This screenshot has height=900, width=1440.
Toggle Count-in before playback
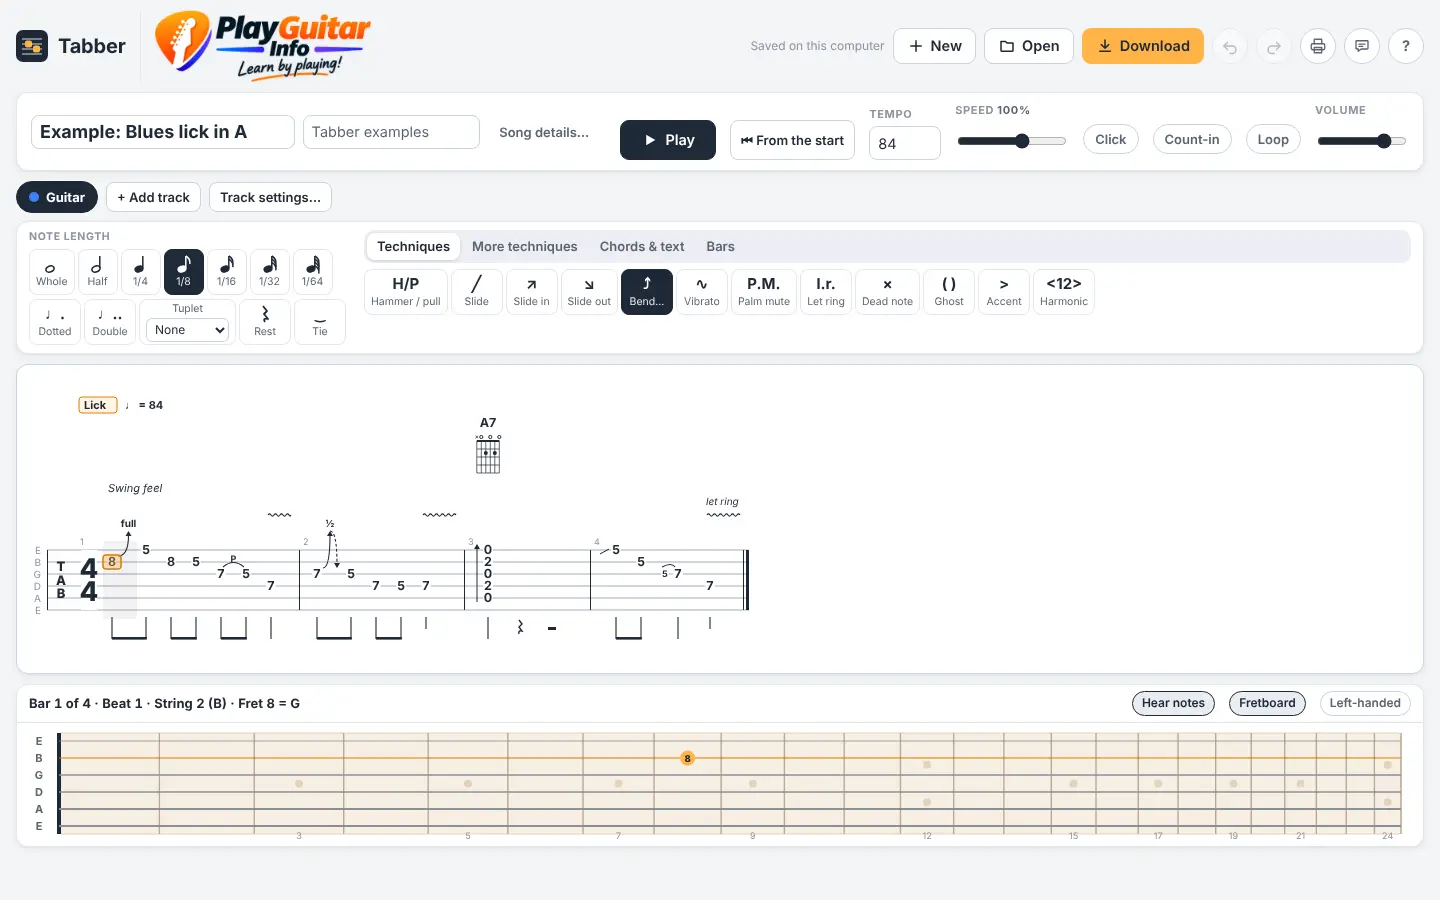(x=1192, y=139)
